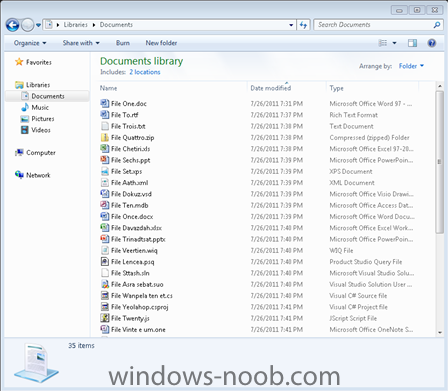Select the File Veertien.wiq icon

coord(105,250)
